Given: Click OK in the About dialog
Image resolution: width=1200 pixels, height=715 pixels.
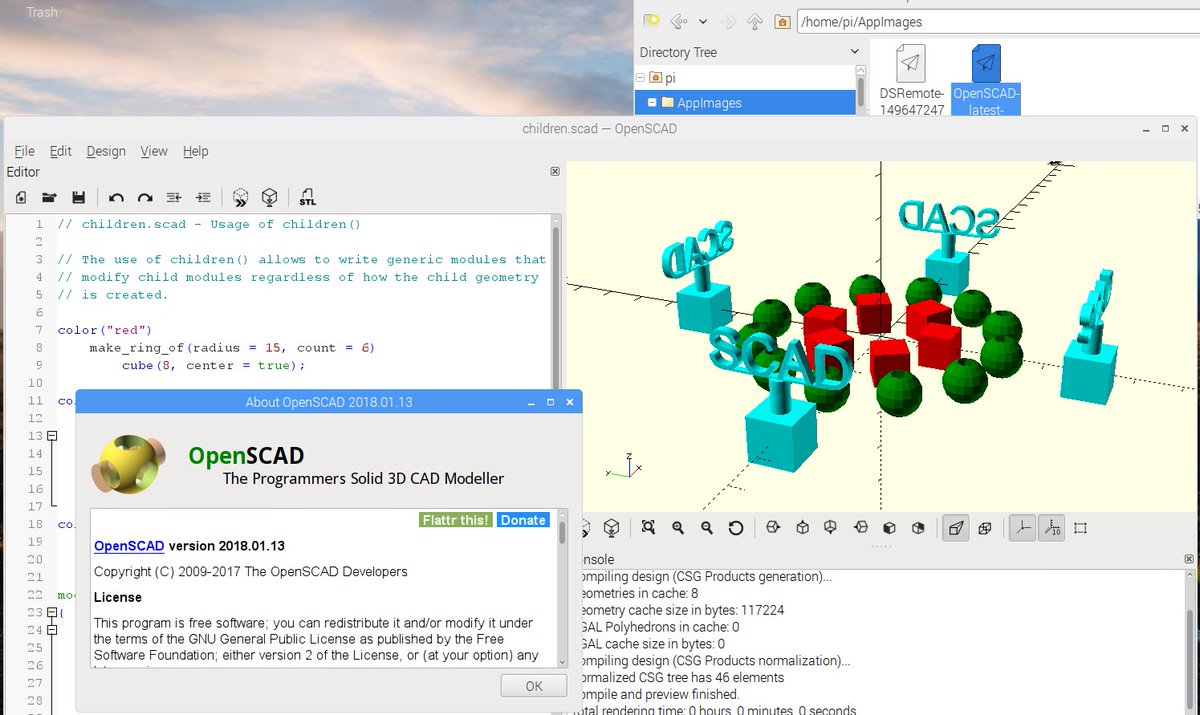Looking at the screenshot, I should click(x=534, y=686).
